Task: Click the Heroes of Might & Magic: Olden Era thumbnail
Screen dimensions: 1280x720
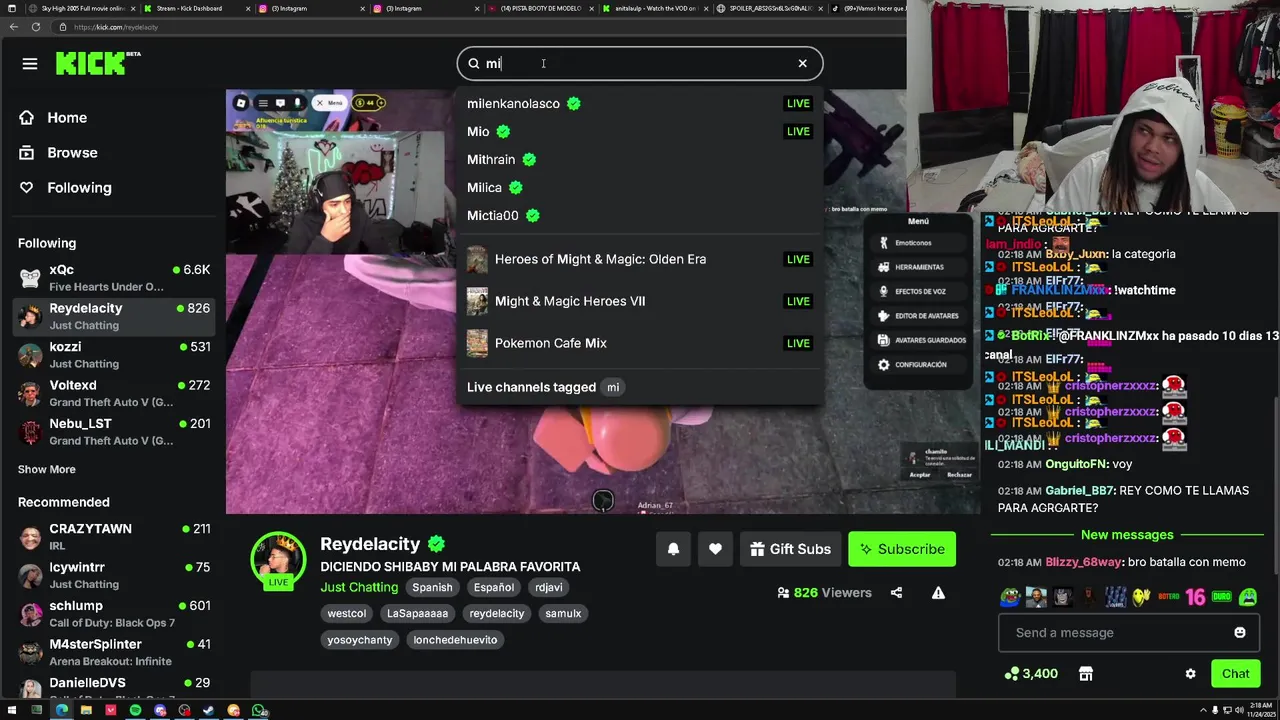Action: (x=477, y=259)
